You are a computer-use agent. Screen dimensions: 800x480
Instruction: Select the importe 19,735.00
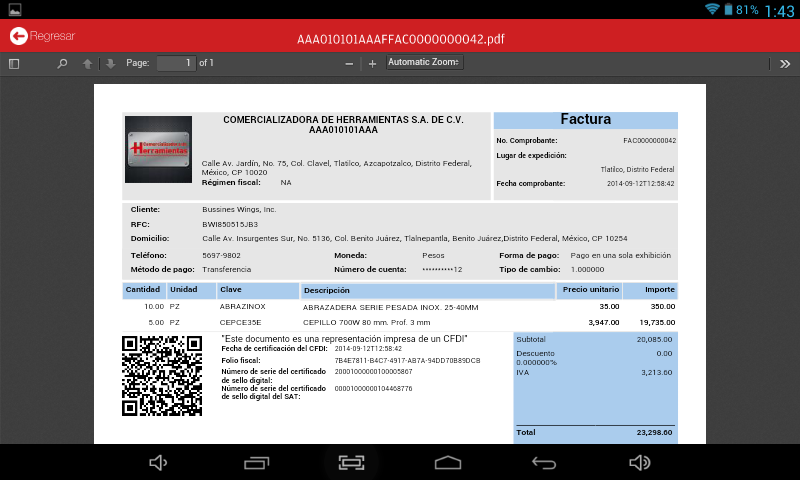coord(657,322)
